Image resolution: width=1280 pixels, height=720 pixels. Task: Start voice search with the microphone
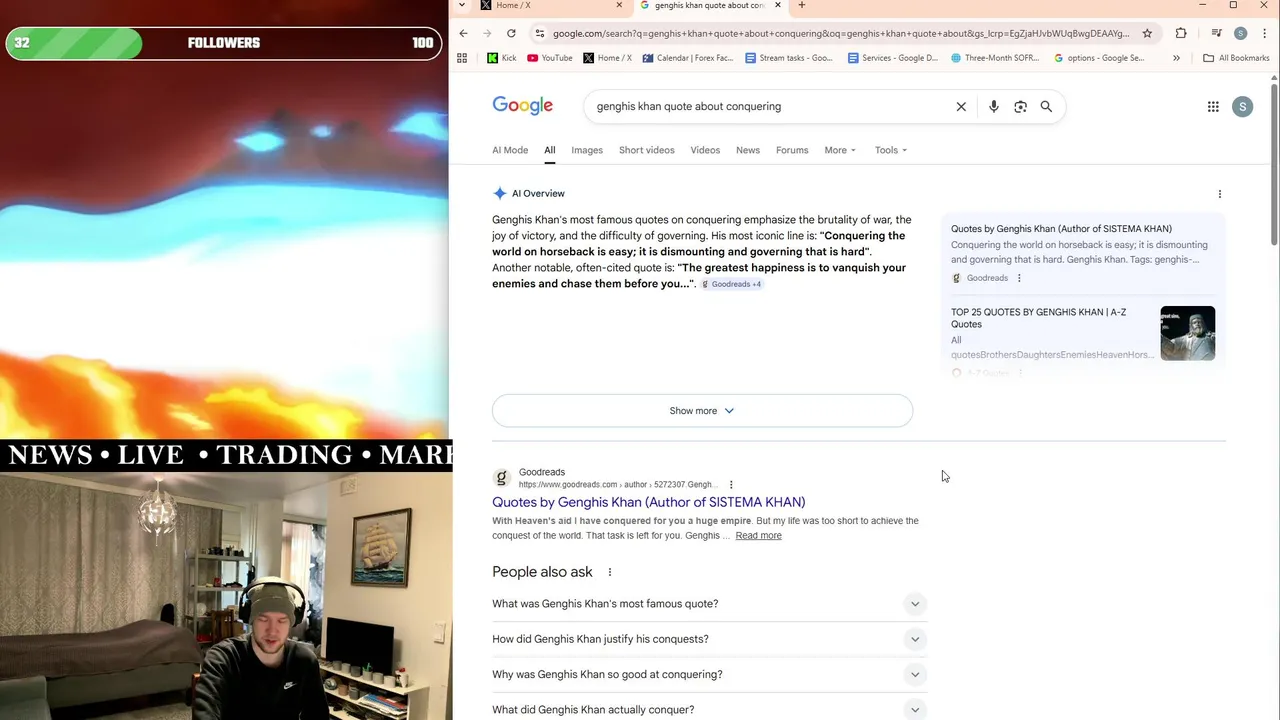pyautogui.click(x=993, y=106)
